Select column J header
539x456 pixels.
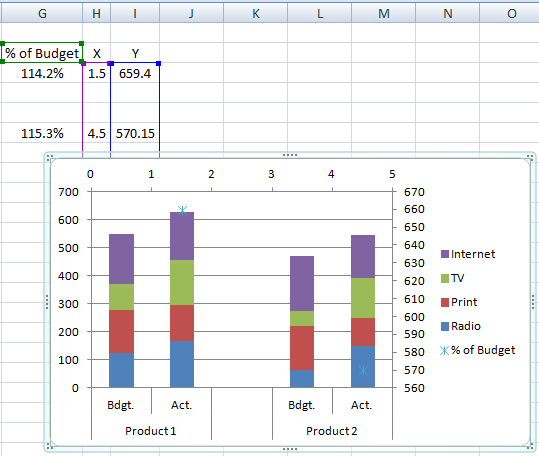coord(191,13)
